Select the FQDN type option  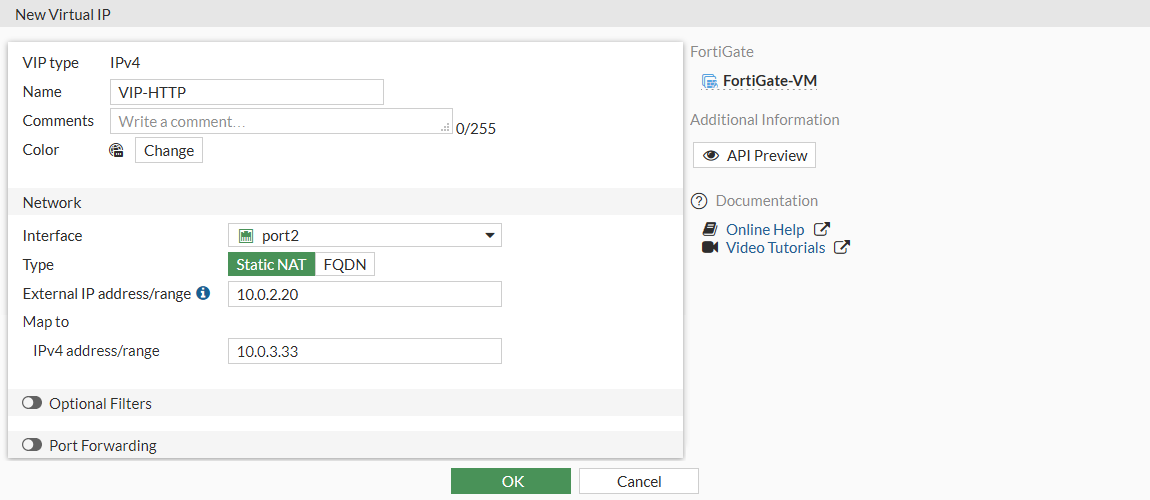pyautogui.click(x=345, y=265)
